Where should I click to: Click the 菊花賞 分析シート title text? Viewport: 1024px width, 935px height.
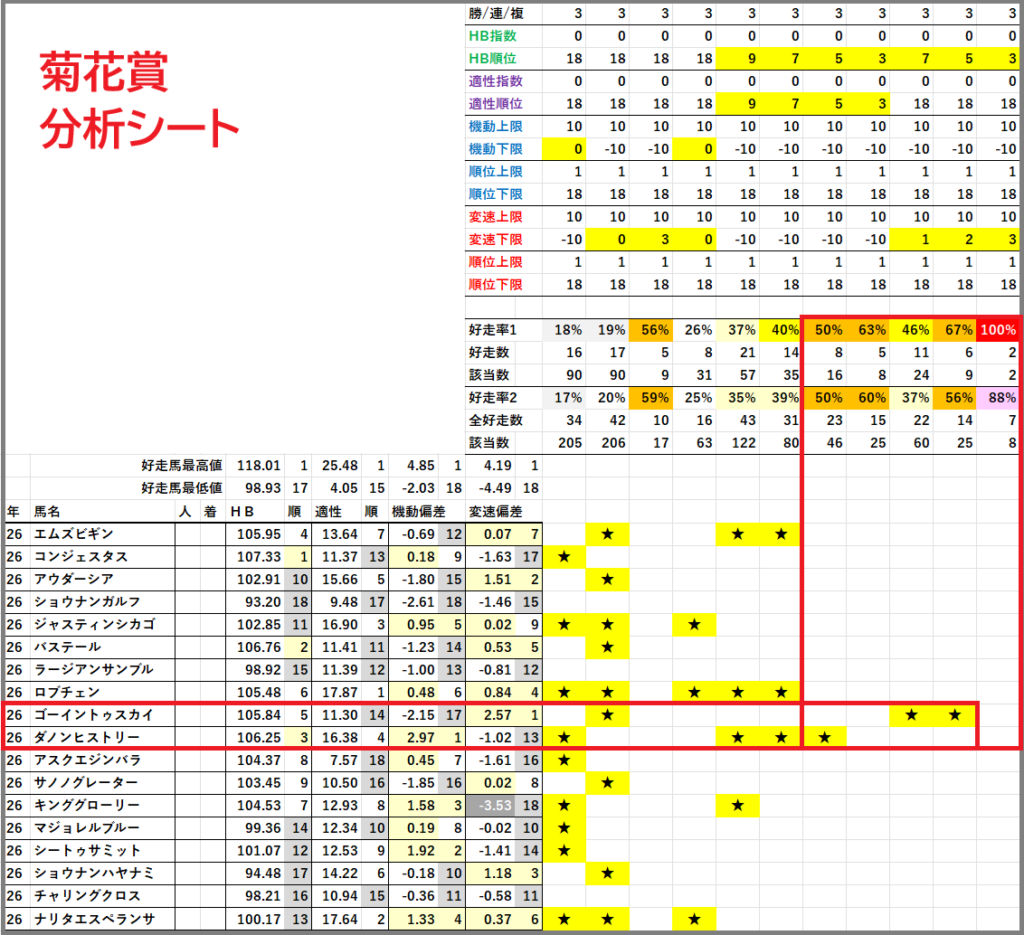point(138,101)
